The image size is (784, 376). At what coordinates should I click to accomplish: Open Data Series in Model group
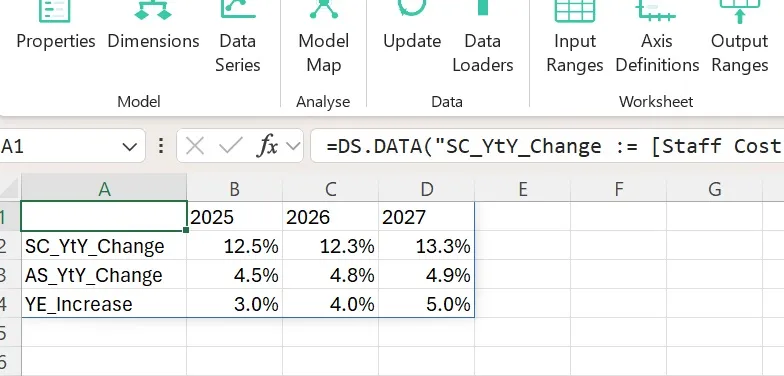pos(238,38)
